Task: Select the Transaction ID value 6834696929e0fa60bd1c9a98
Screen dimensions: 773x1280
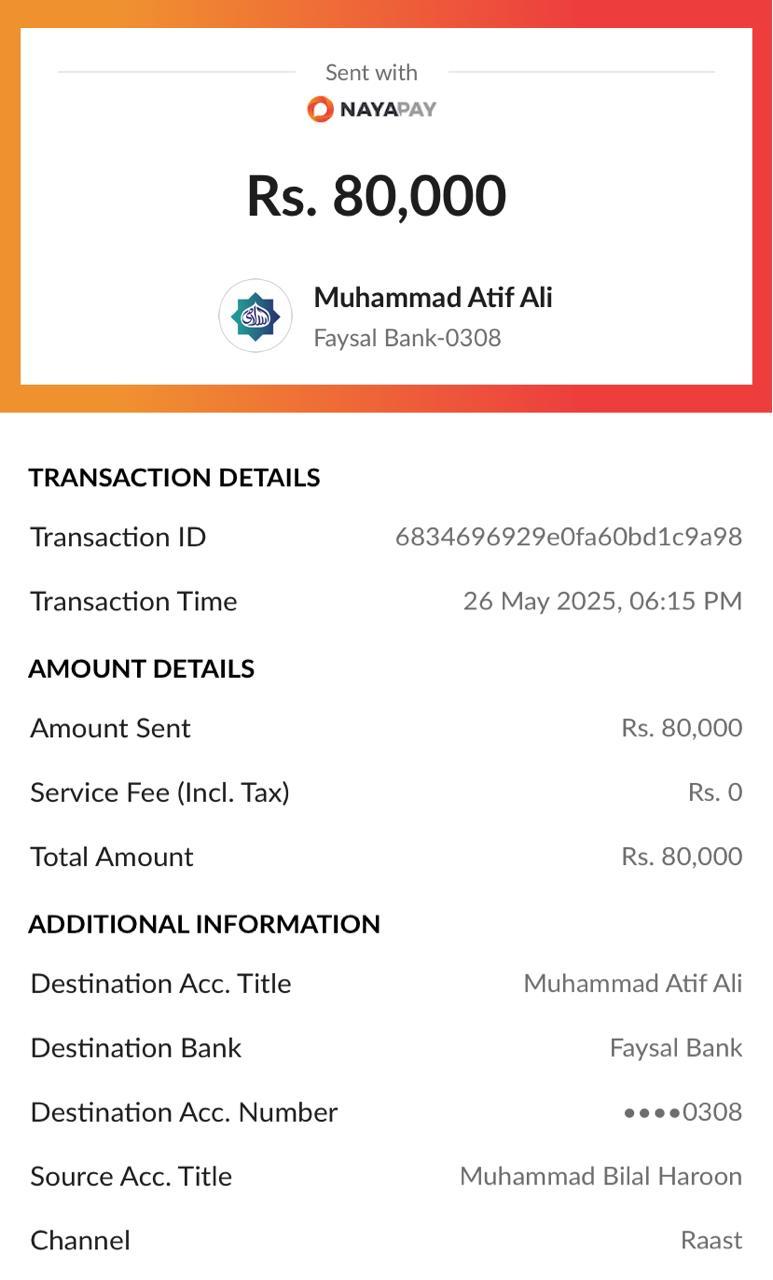Action: (568, 538)
